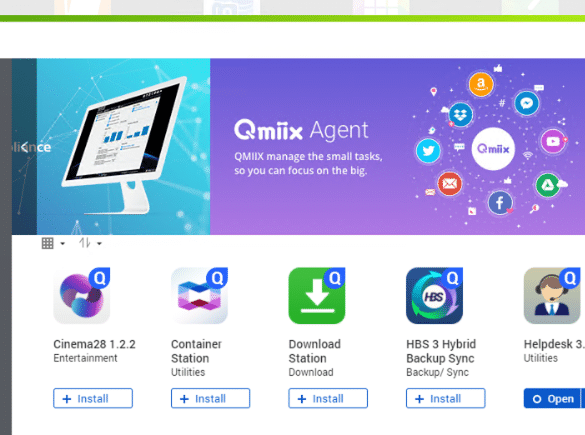The width and height of the screenshot is (585, 435).
Task: Go to previous banner slide arrow
Action: (25, 147)
